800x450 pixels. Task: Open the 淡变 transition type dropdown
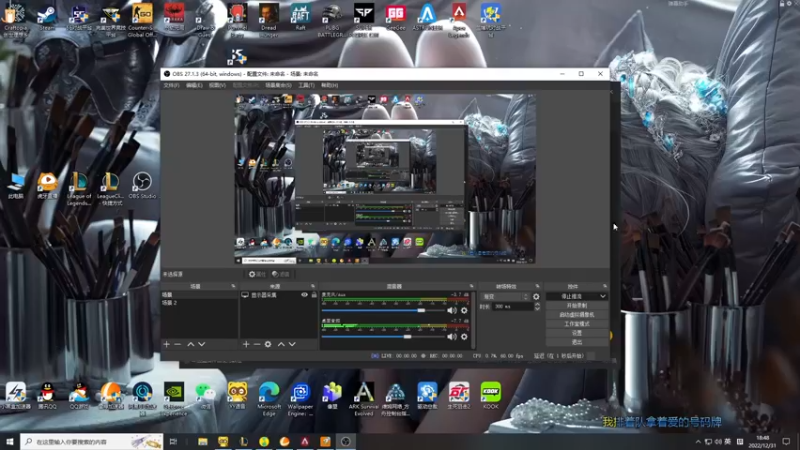point(505,296)
